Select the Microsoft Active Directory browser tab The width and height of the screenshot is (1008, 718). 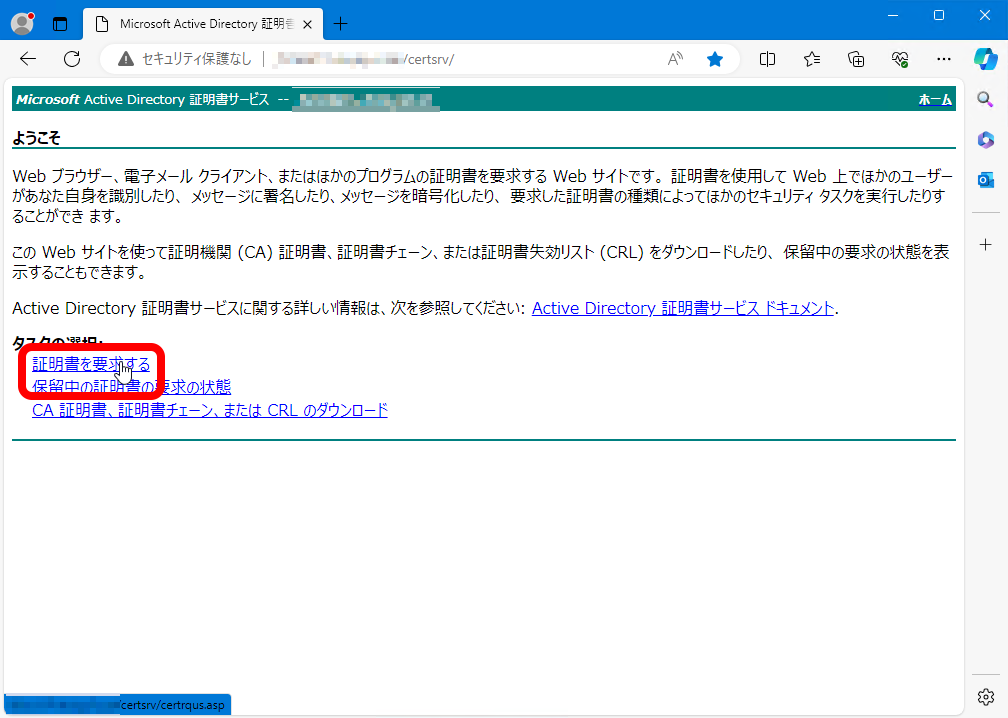(x=203, y=24)
